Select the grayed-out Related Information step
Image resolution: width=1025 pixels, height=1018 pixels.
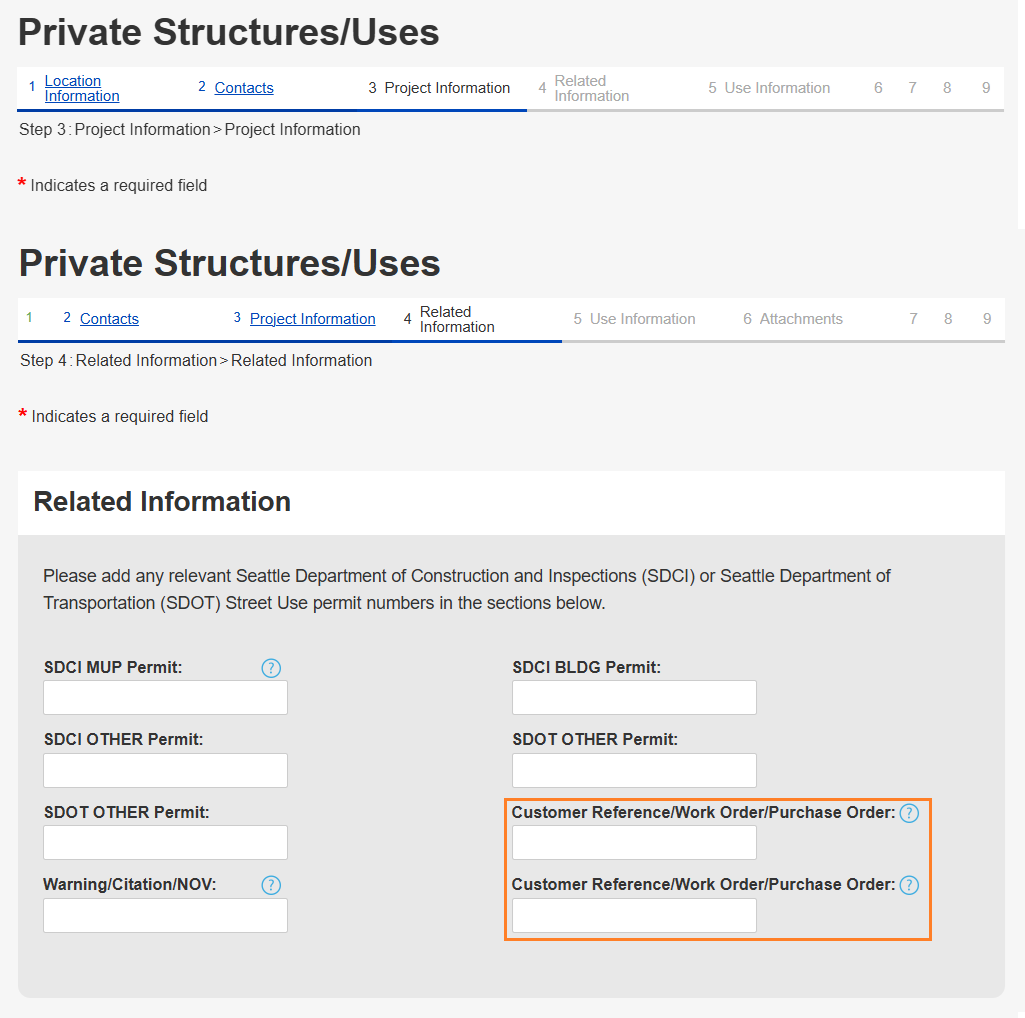click(x=591, y=88)
